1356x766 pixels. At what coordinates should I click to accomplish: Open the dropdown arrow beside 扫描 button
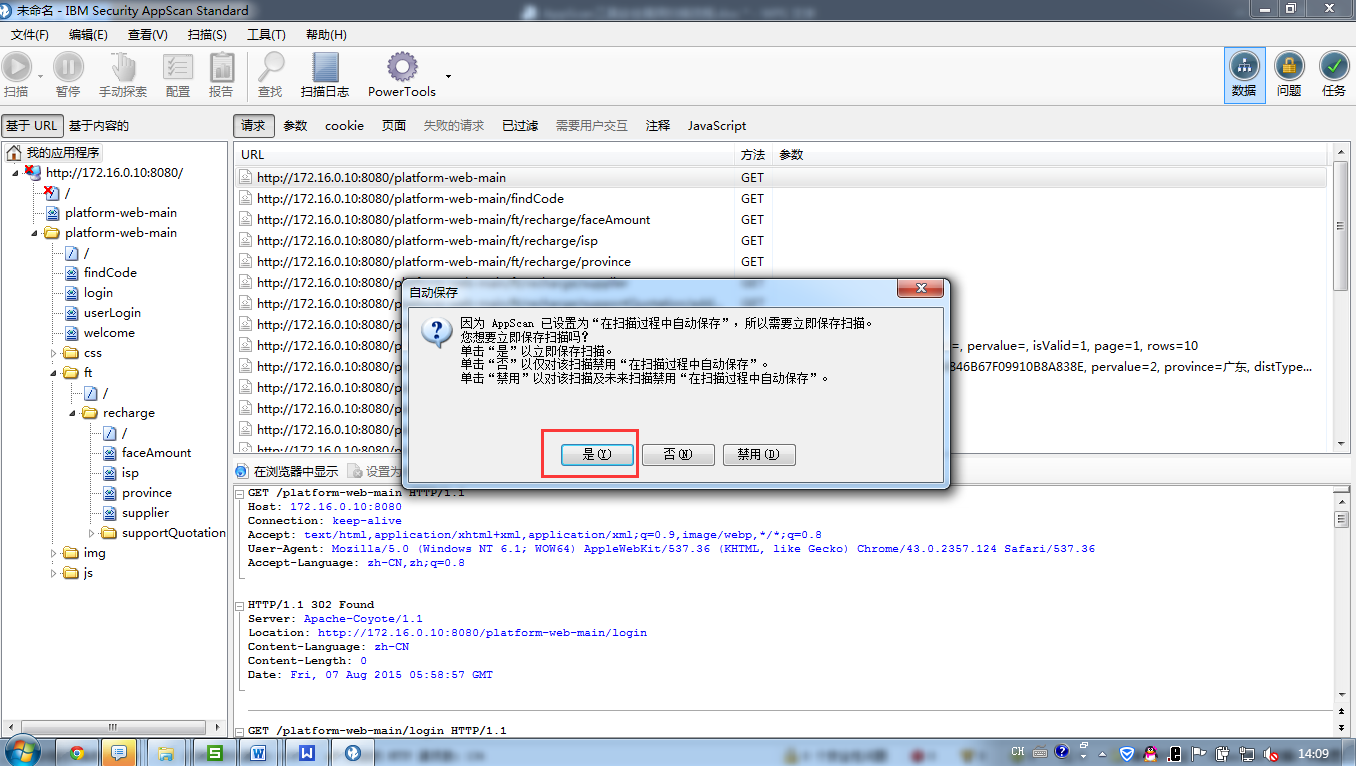click(x=40, y=76)
